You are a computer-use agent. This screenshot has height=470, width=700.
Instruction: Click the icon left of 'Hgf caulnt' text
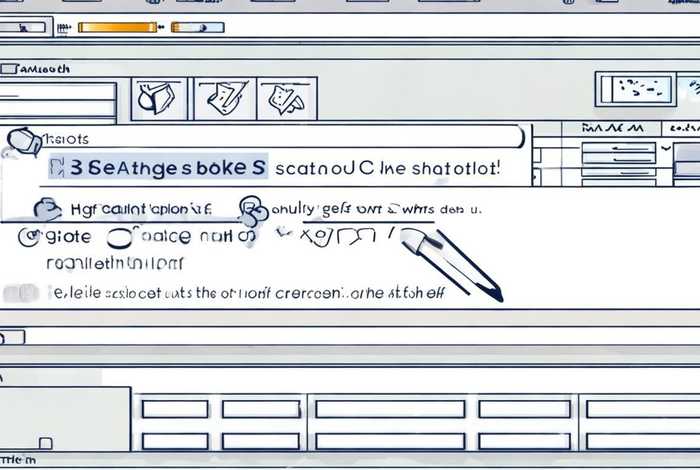click(47, 210)
